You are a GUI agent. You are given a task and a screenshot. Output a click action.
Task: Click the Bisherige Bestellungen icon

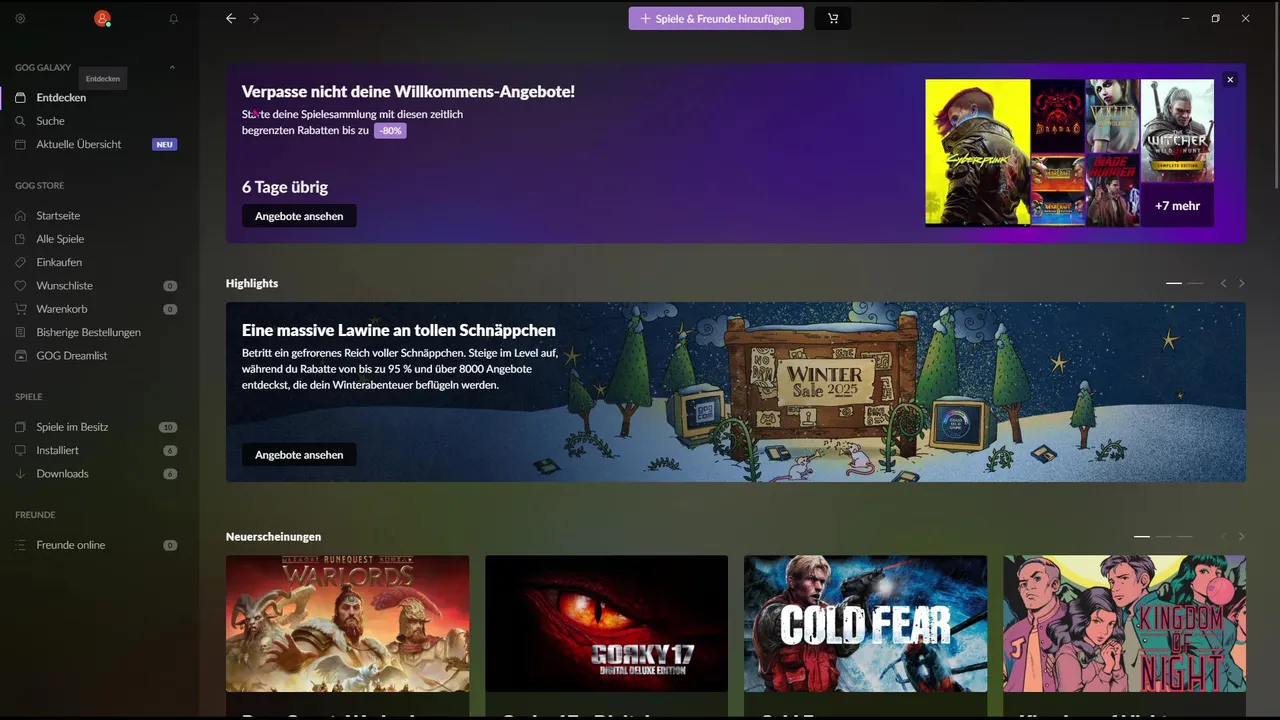20,332
